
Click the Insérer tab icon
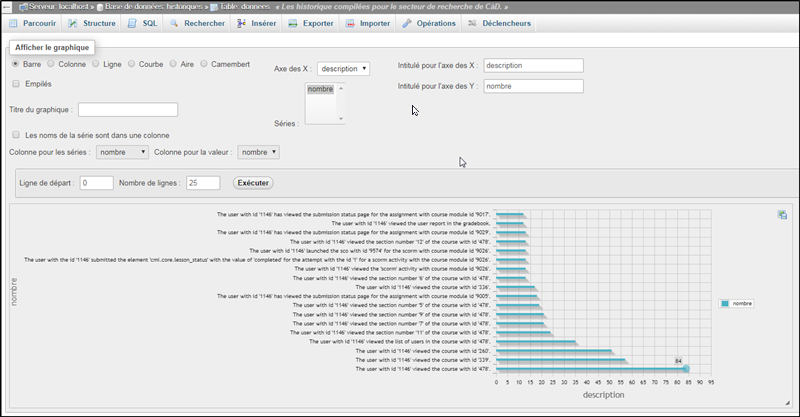point(244,22)
